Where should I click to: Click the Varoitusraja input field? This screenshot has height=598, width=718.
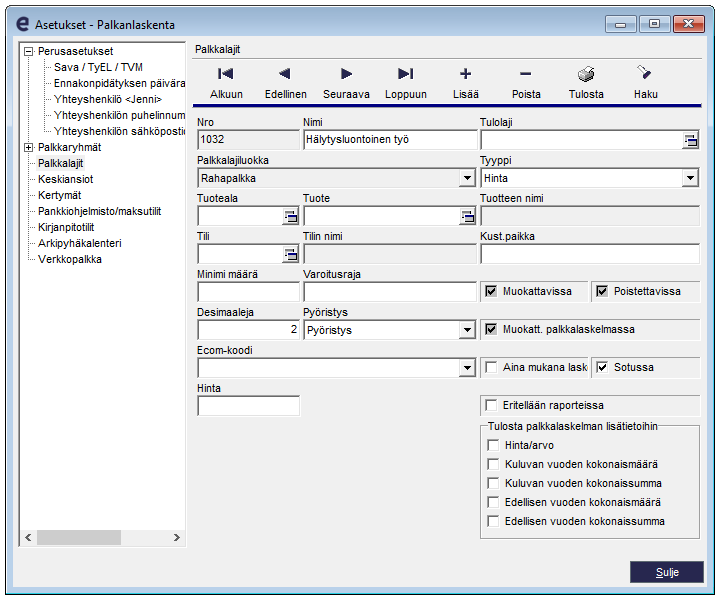click(390, 292)
